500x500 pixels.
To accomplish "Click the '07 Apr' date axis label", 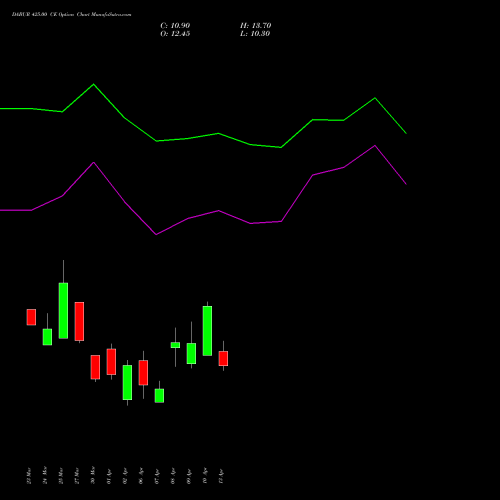I will pyautogui.click(x=157, y=476).
